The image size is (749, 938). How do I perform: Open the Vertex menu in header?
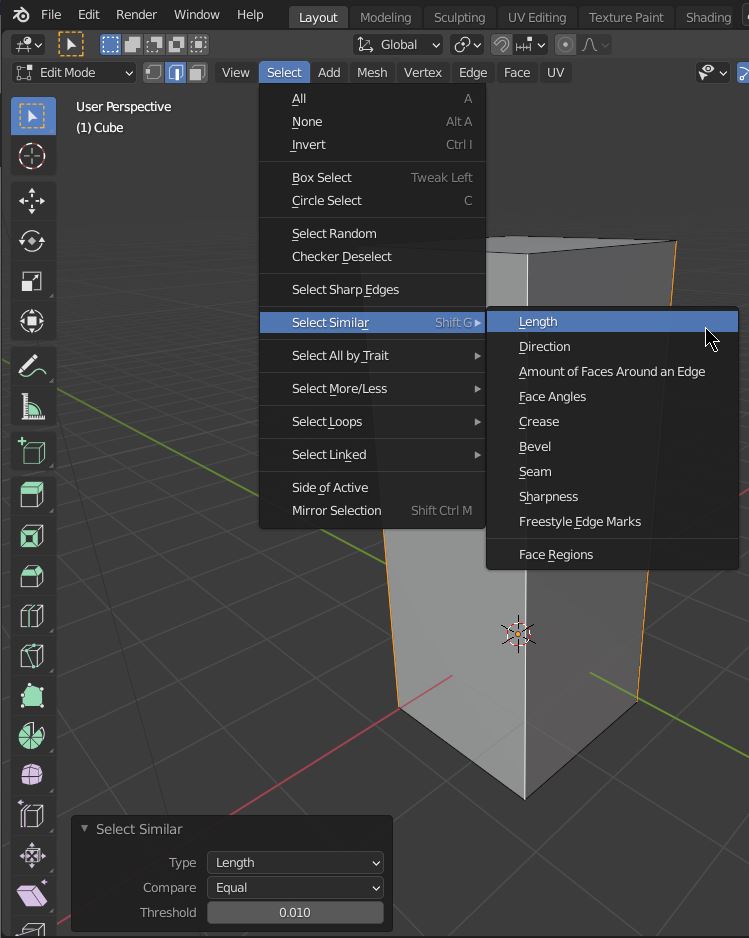422,73
